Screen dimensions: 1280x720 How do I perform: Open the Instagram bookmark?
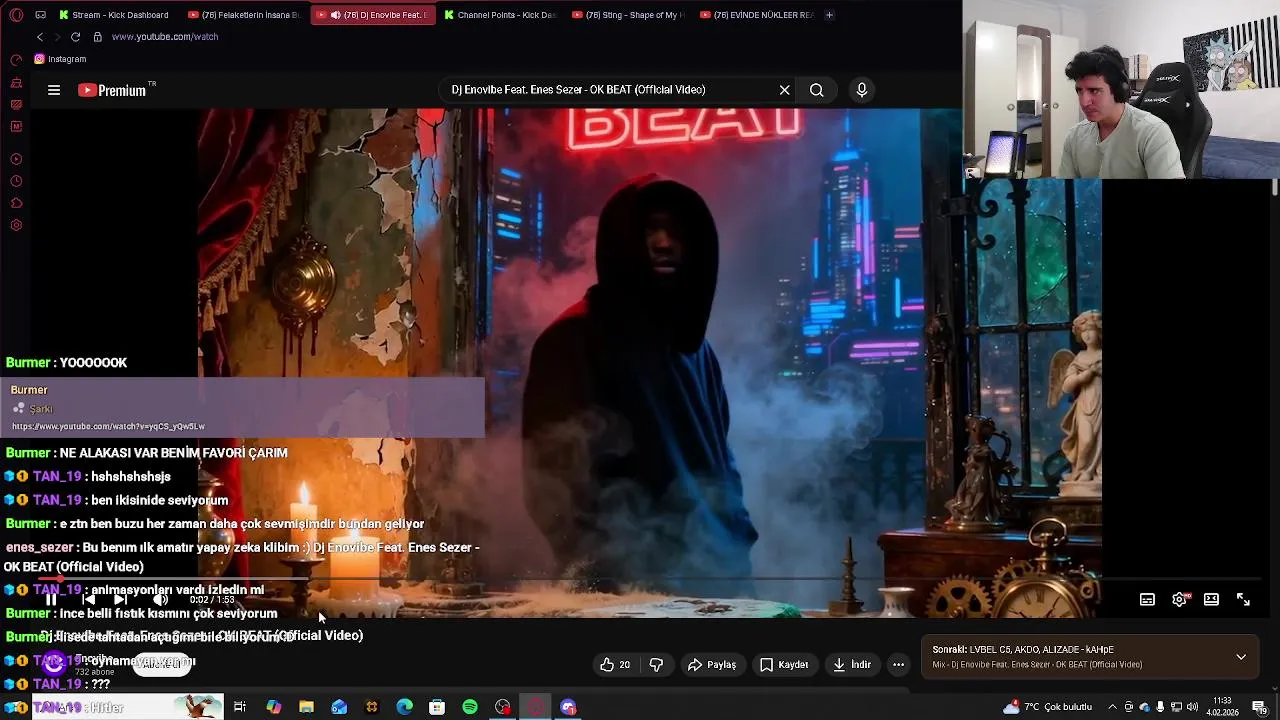click(60, 59)
